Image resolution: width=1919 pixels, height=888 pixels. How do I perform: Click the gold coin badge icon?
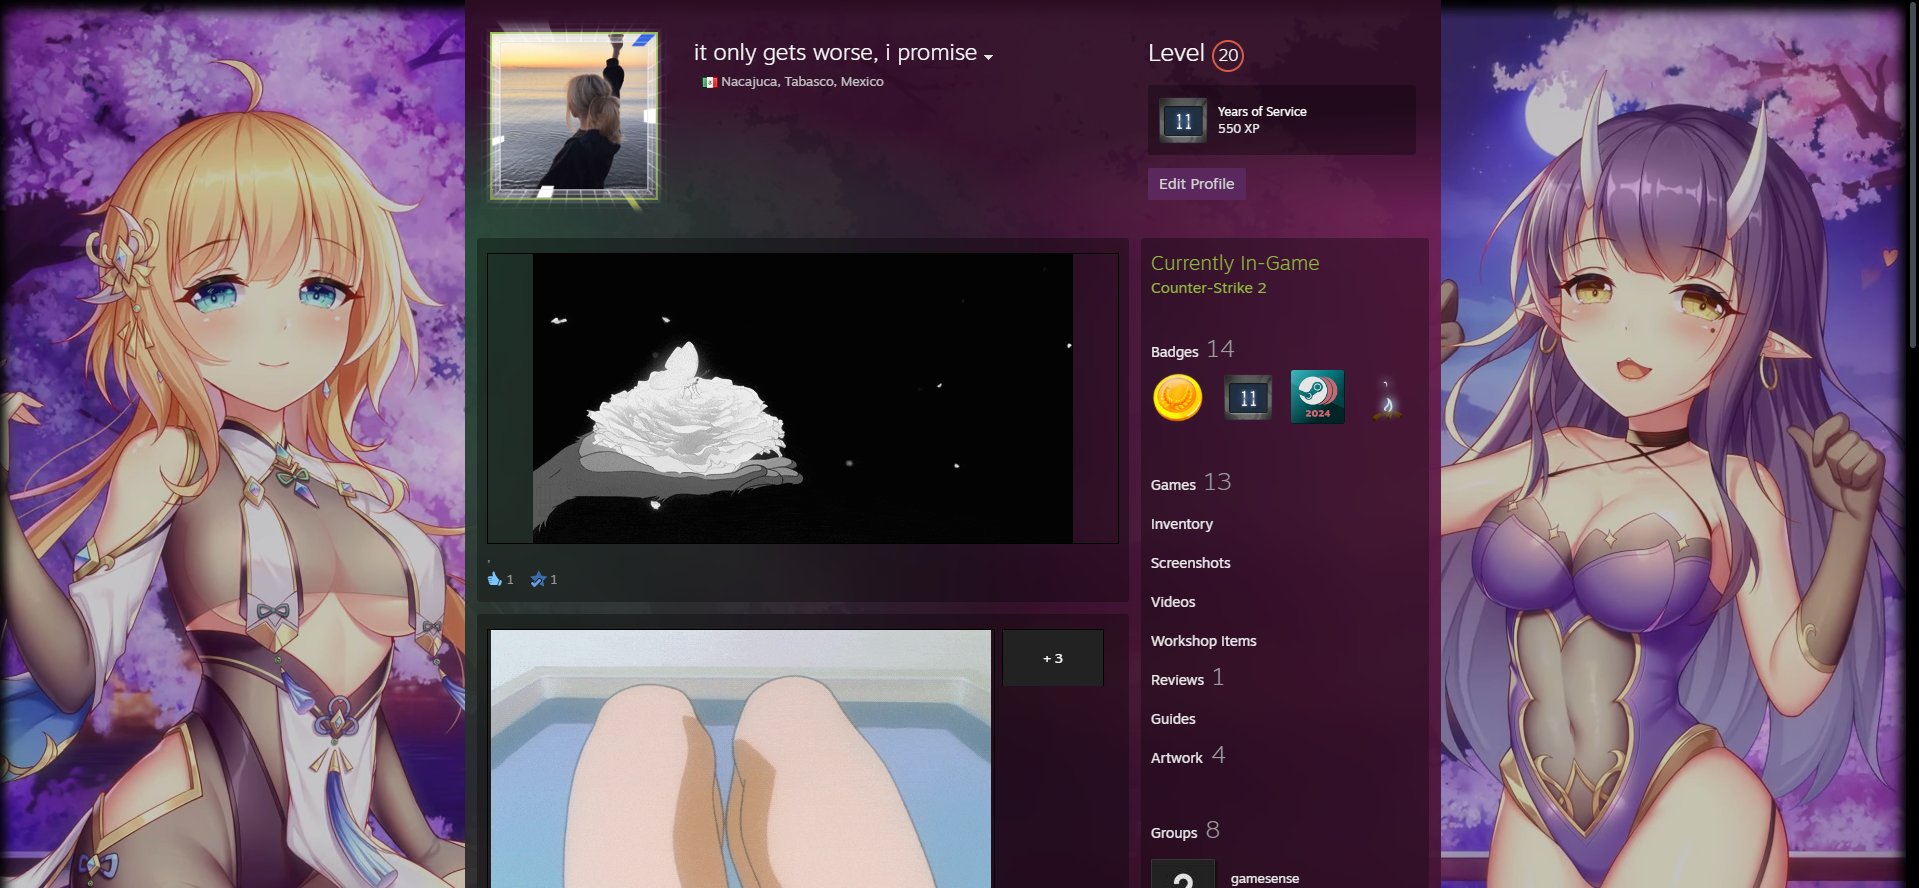pyautogui.click(x=1177, y=398)
